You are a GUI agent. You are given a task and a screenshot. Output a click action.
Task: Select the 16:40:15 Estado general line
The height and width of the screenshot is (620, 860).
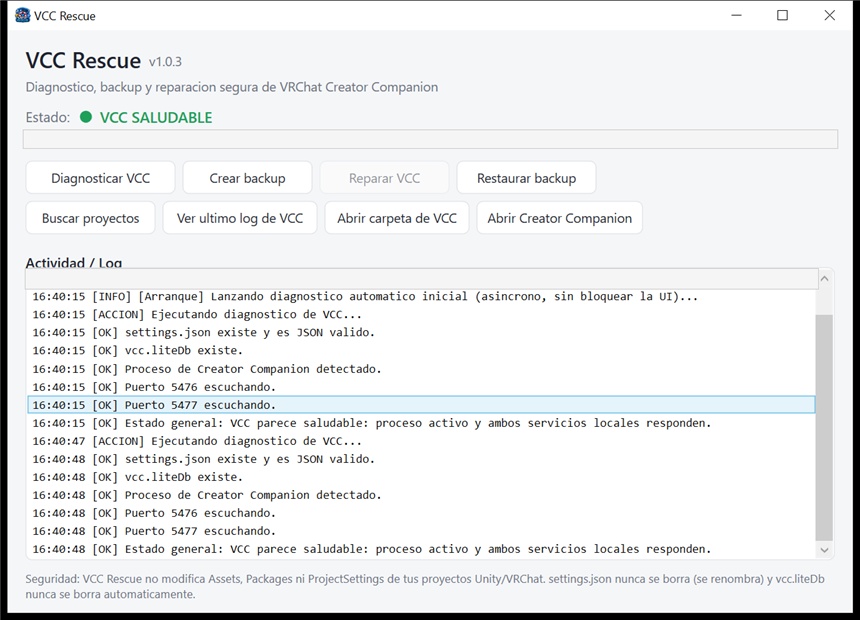click(x=421, y=423)
